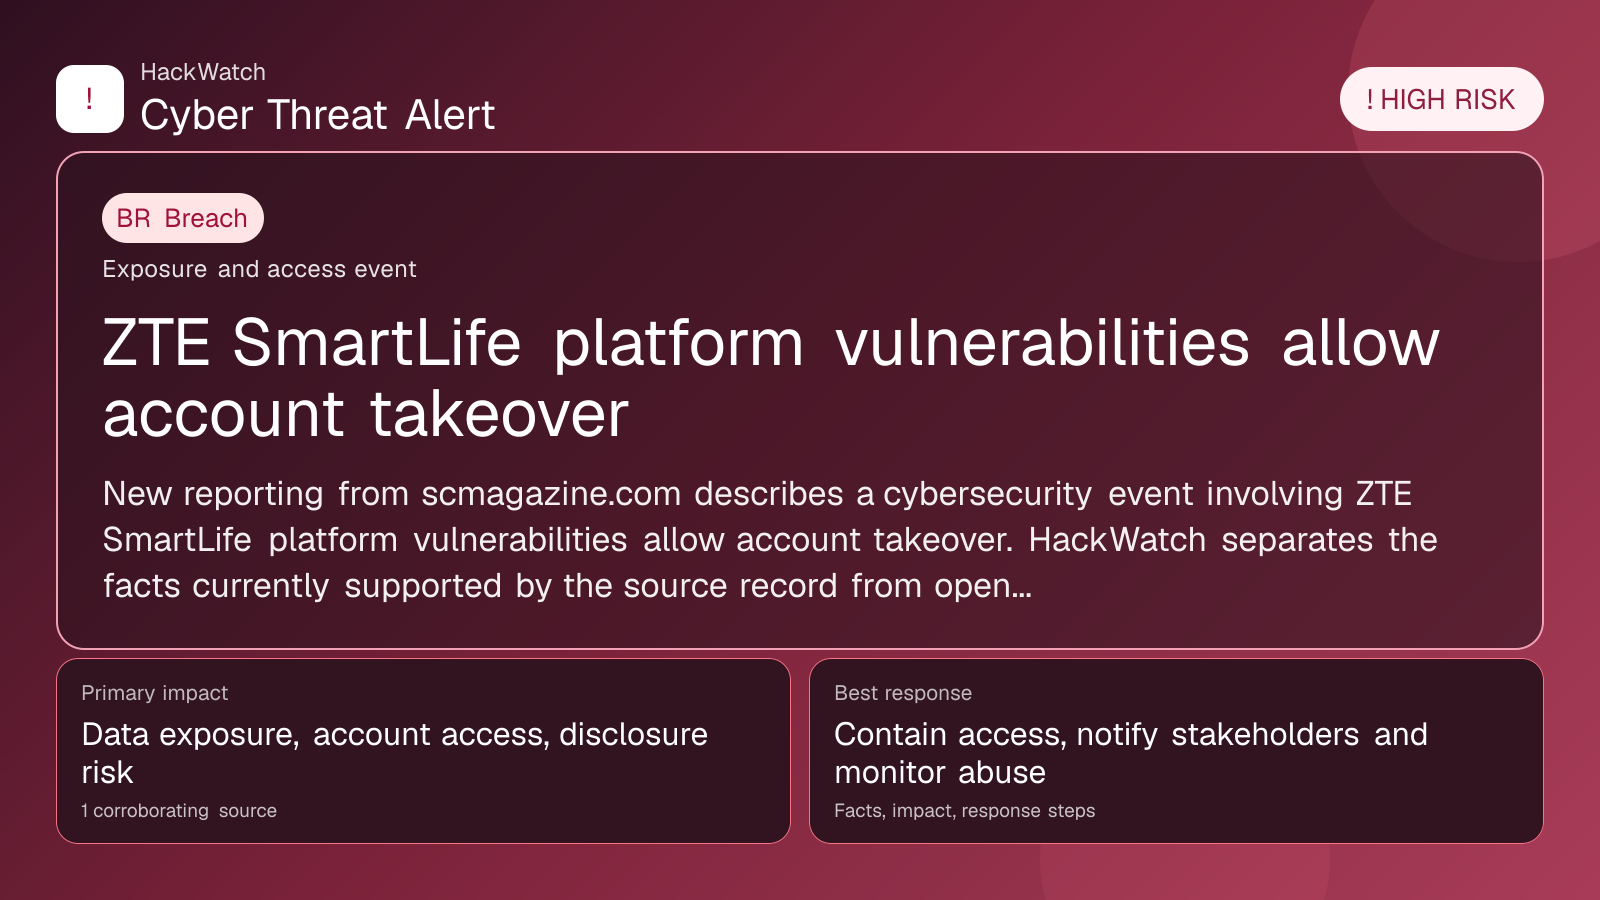Screen dimensions: 1600x900
Task: Select the BR Breach tag pill
Action: (183, 218)
